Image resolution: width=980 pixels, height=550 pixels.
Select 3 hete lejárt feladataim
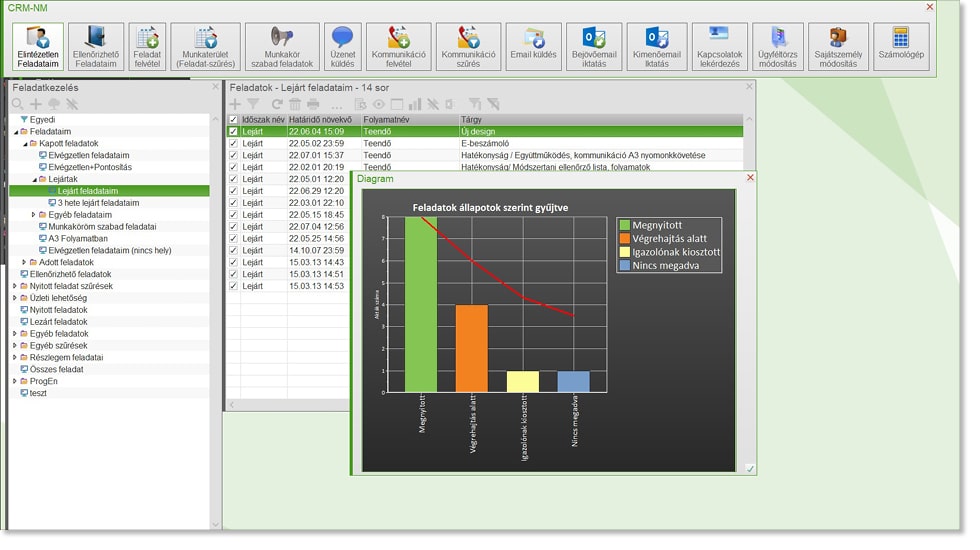point(98,202)
